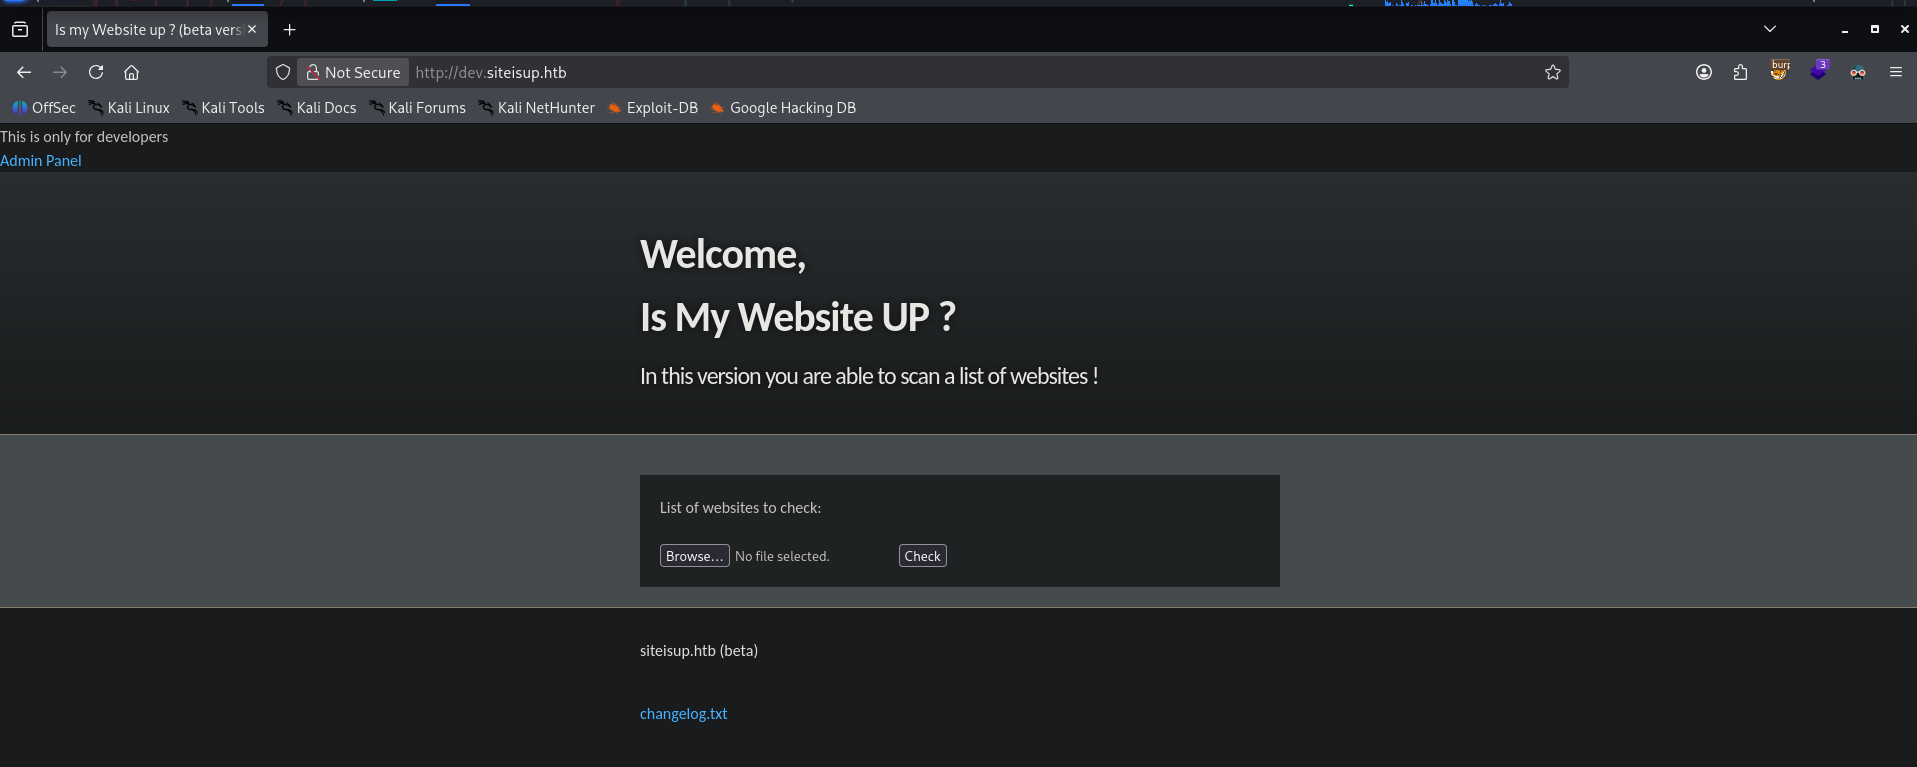
Task: Select the 'Is my Website up' tab
Action: [147, 30]
